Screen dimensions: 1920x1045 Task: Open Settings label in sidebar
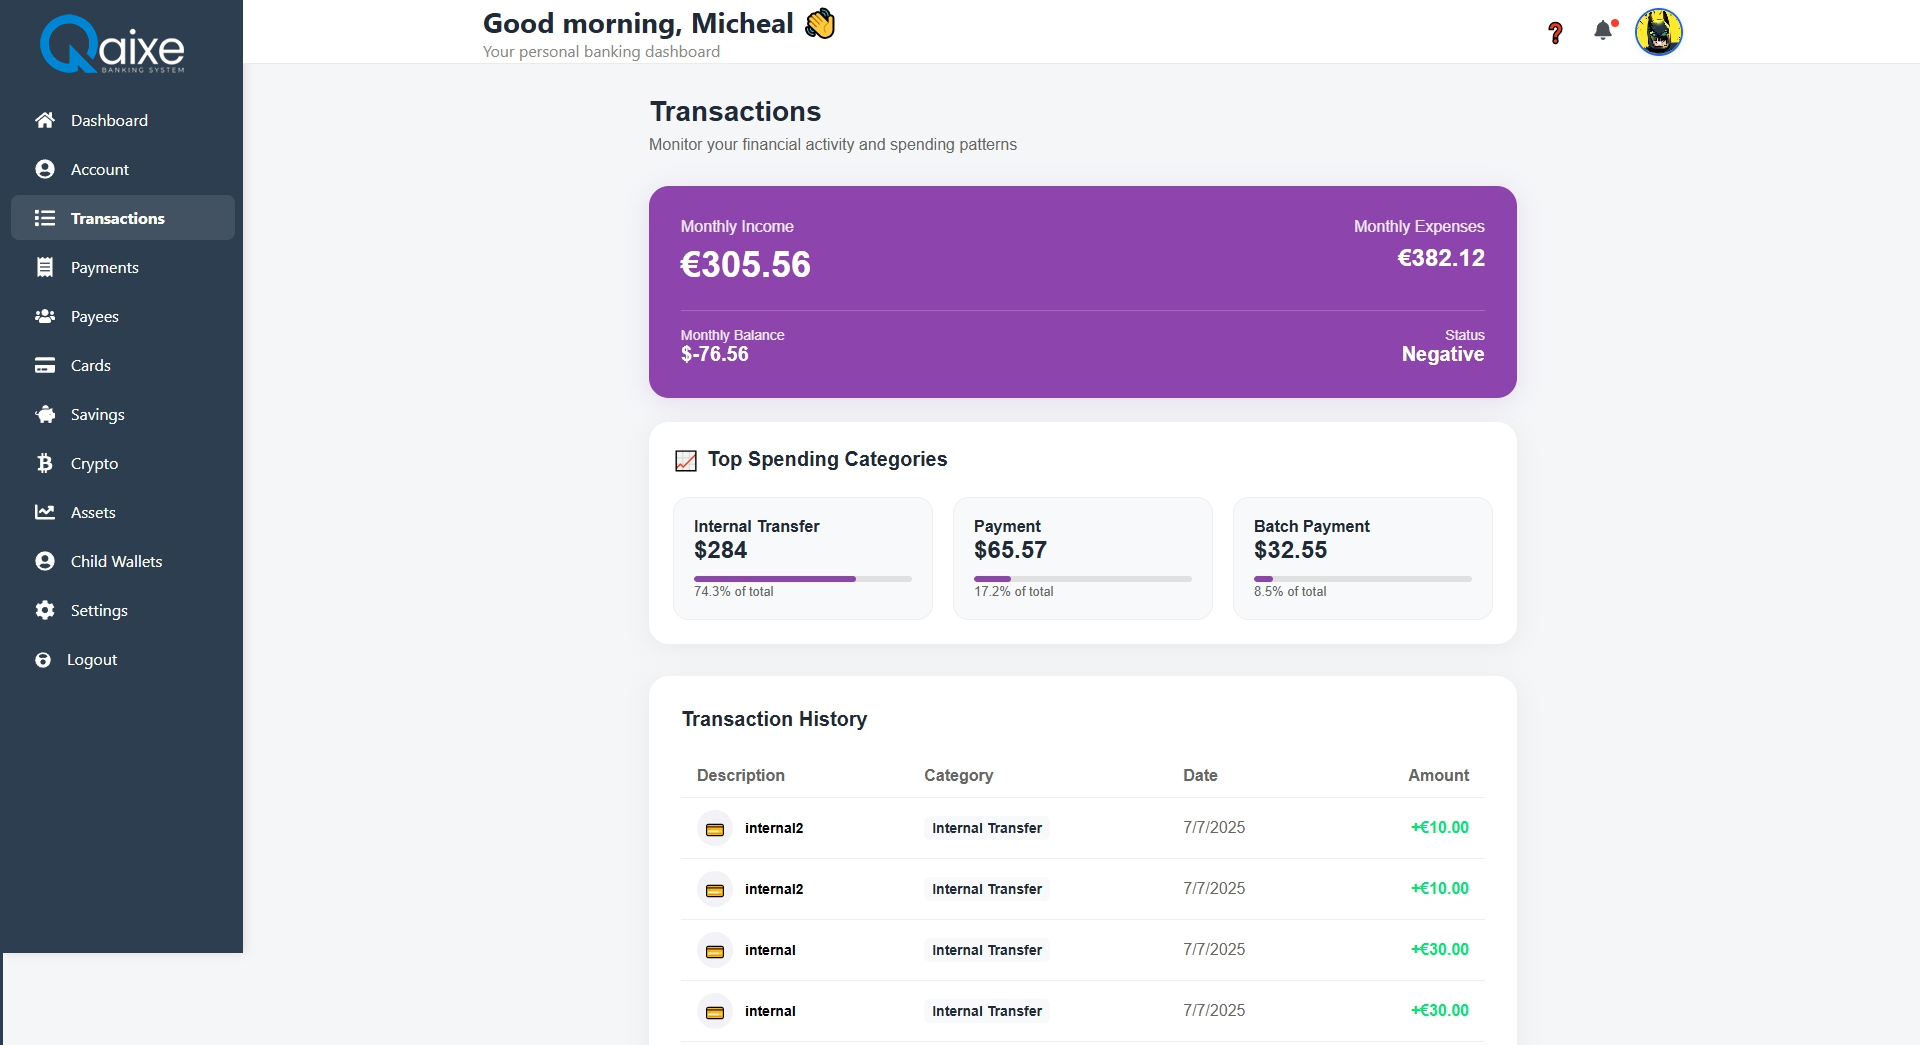pyautogui.click(x=99, y=610)
